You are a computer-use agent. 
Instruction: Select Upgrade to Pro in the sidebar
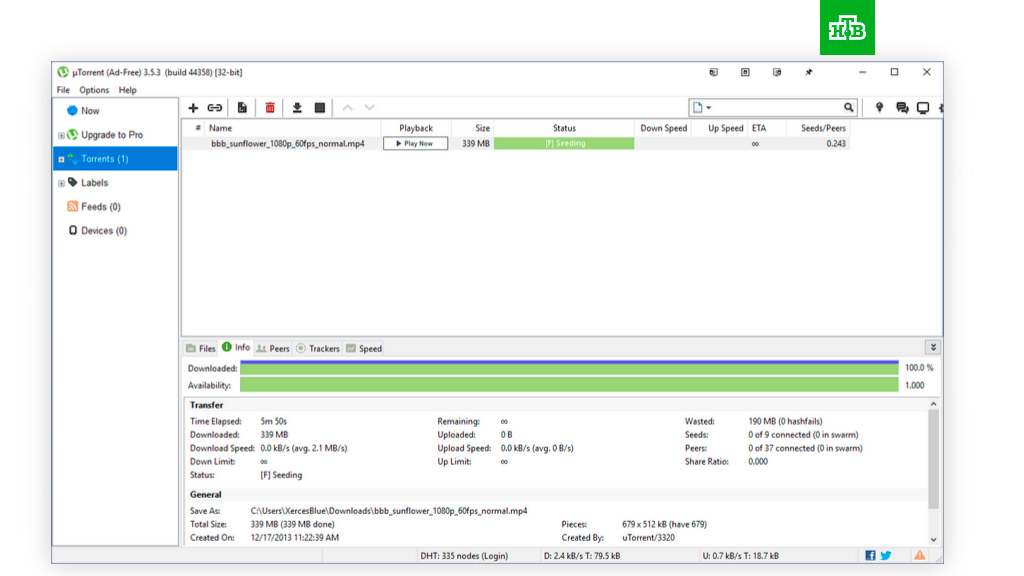(x=112, y=135)
